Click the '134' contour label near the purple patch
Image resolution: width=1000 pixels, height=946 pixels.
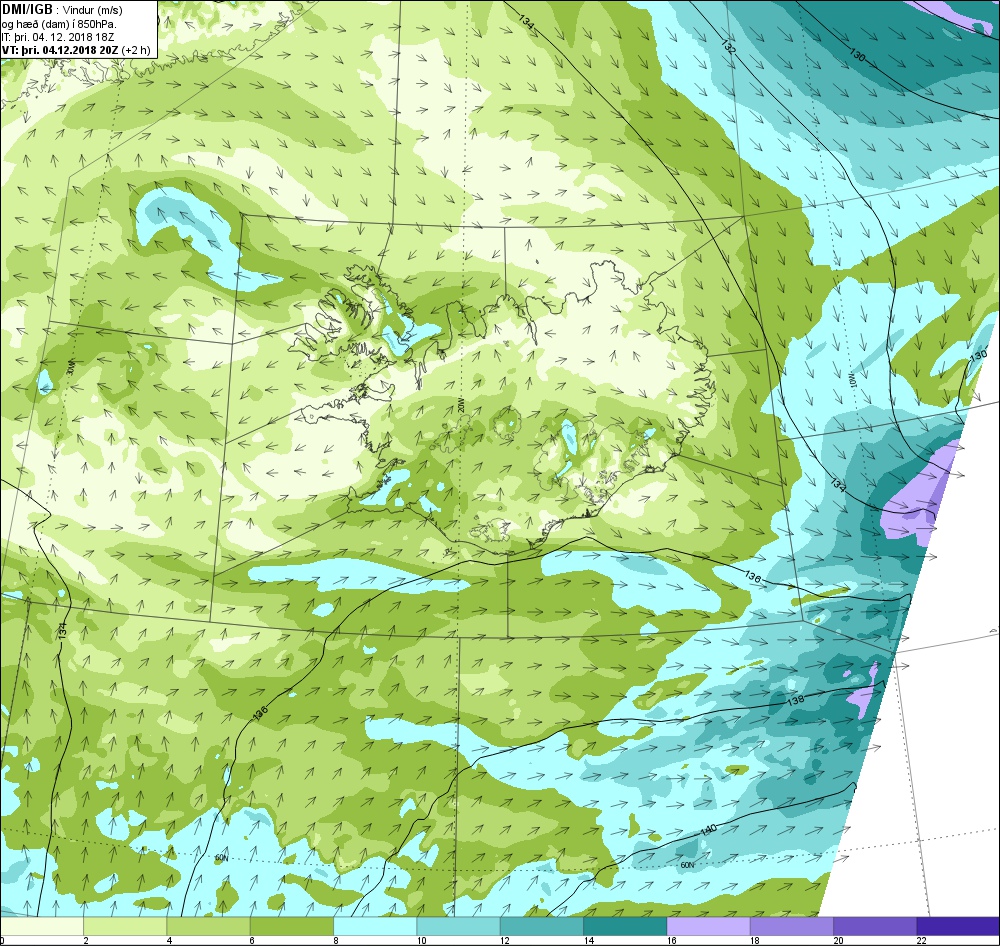click(x=838, y=485)
